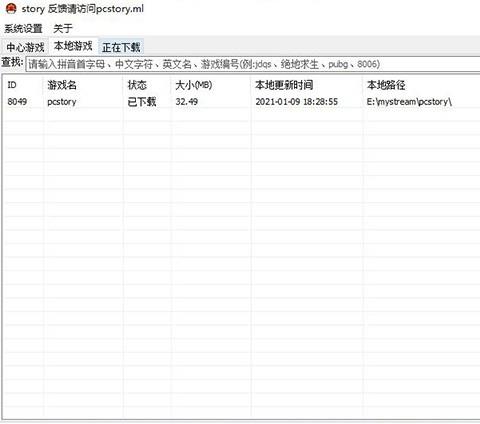
Task: Click the 2021-01-09 18:28:55 update time cell
Action: click(x=297, y=102)
